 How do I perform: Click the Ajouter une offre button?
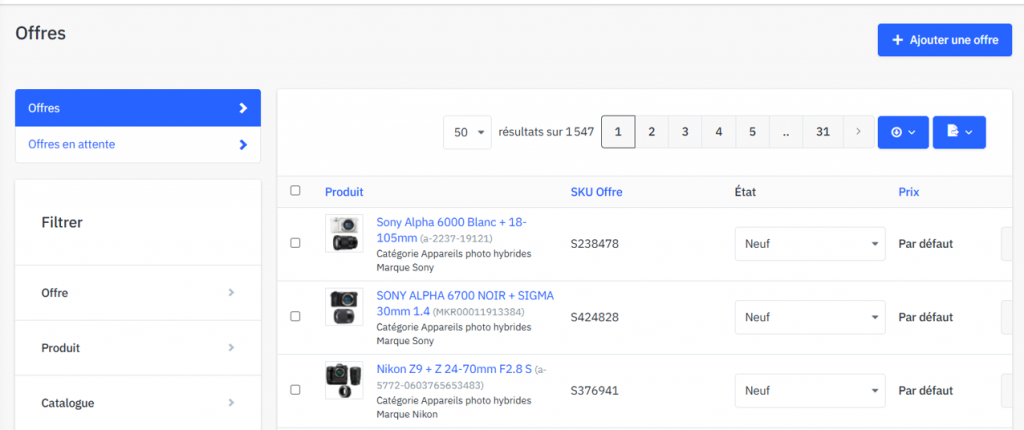pos(944,40)
